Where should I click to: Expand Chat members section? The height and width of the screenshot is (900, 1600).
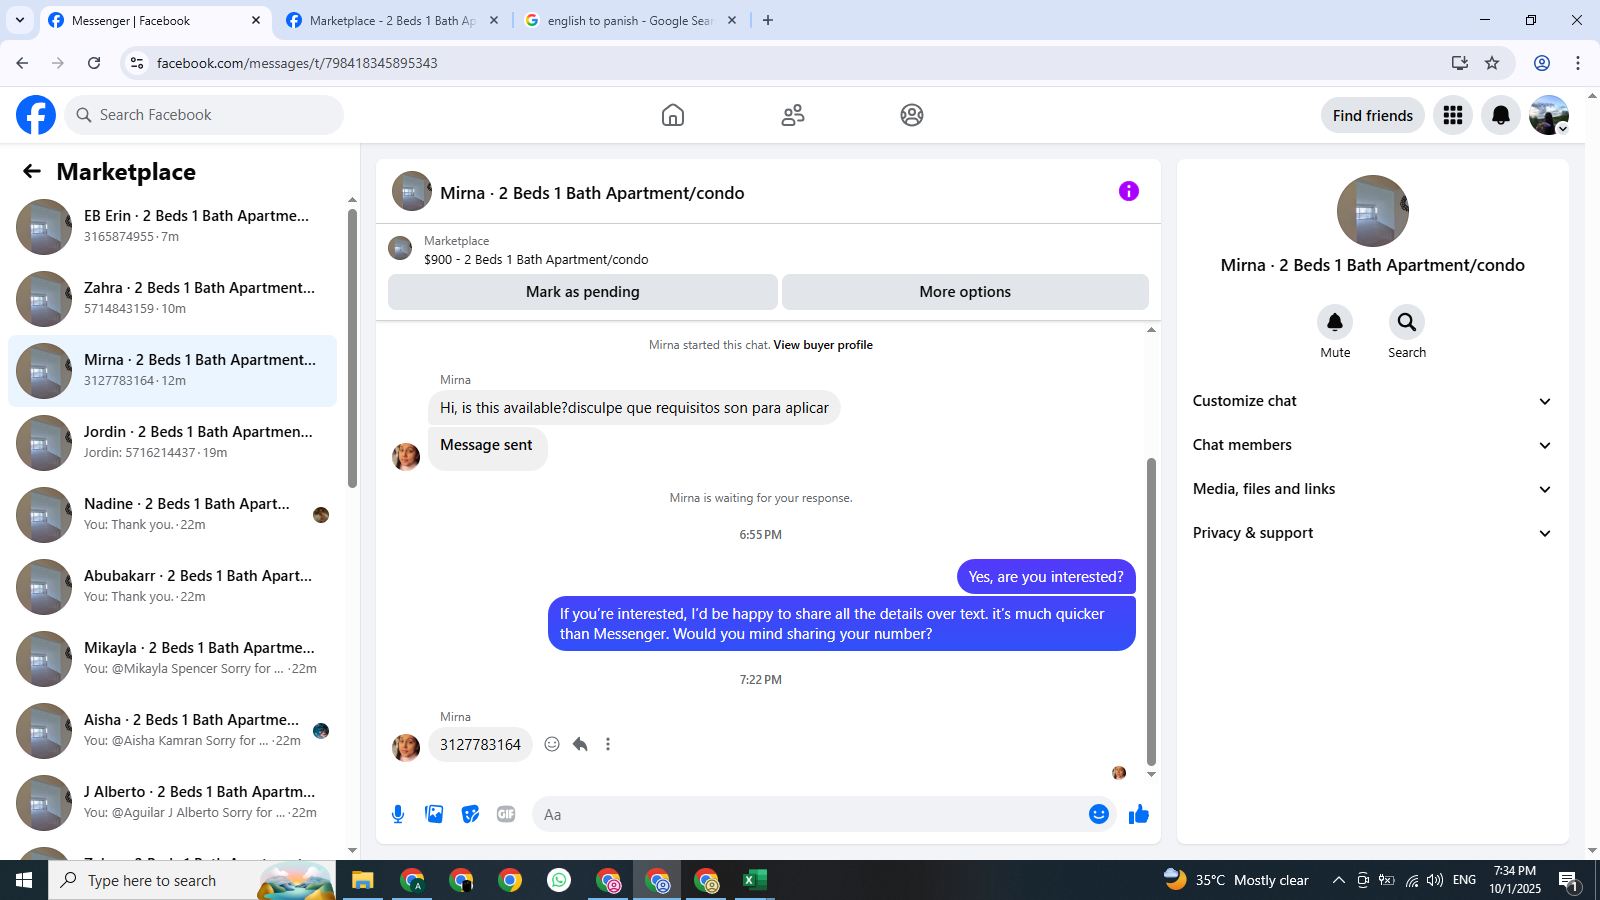point(1372,445)
